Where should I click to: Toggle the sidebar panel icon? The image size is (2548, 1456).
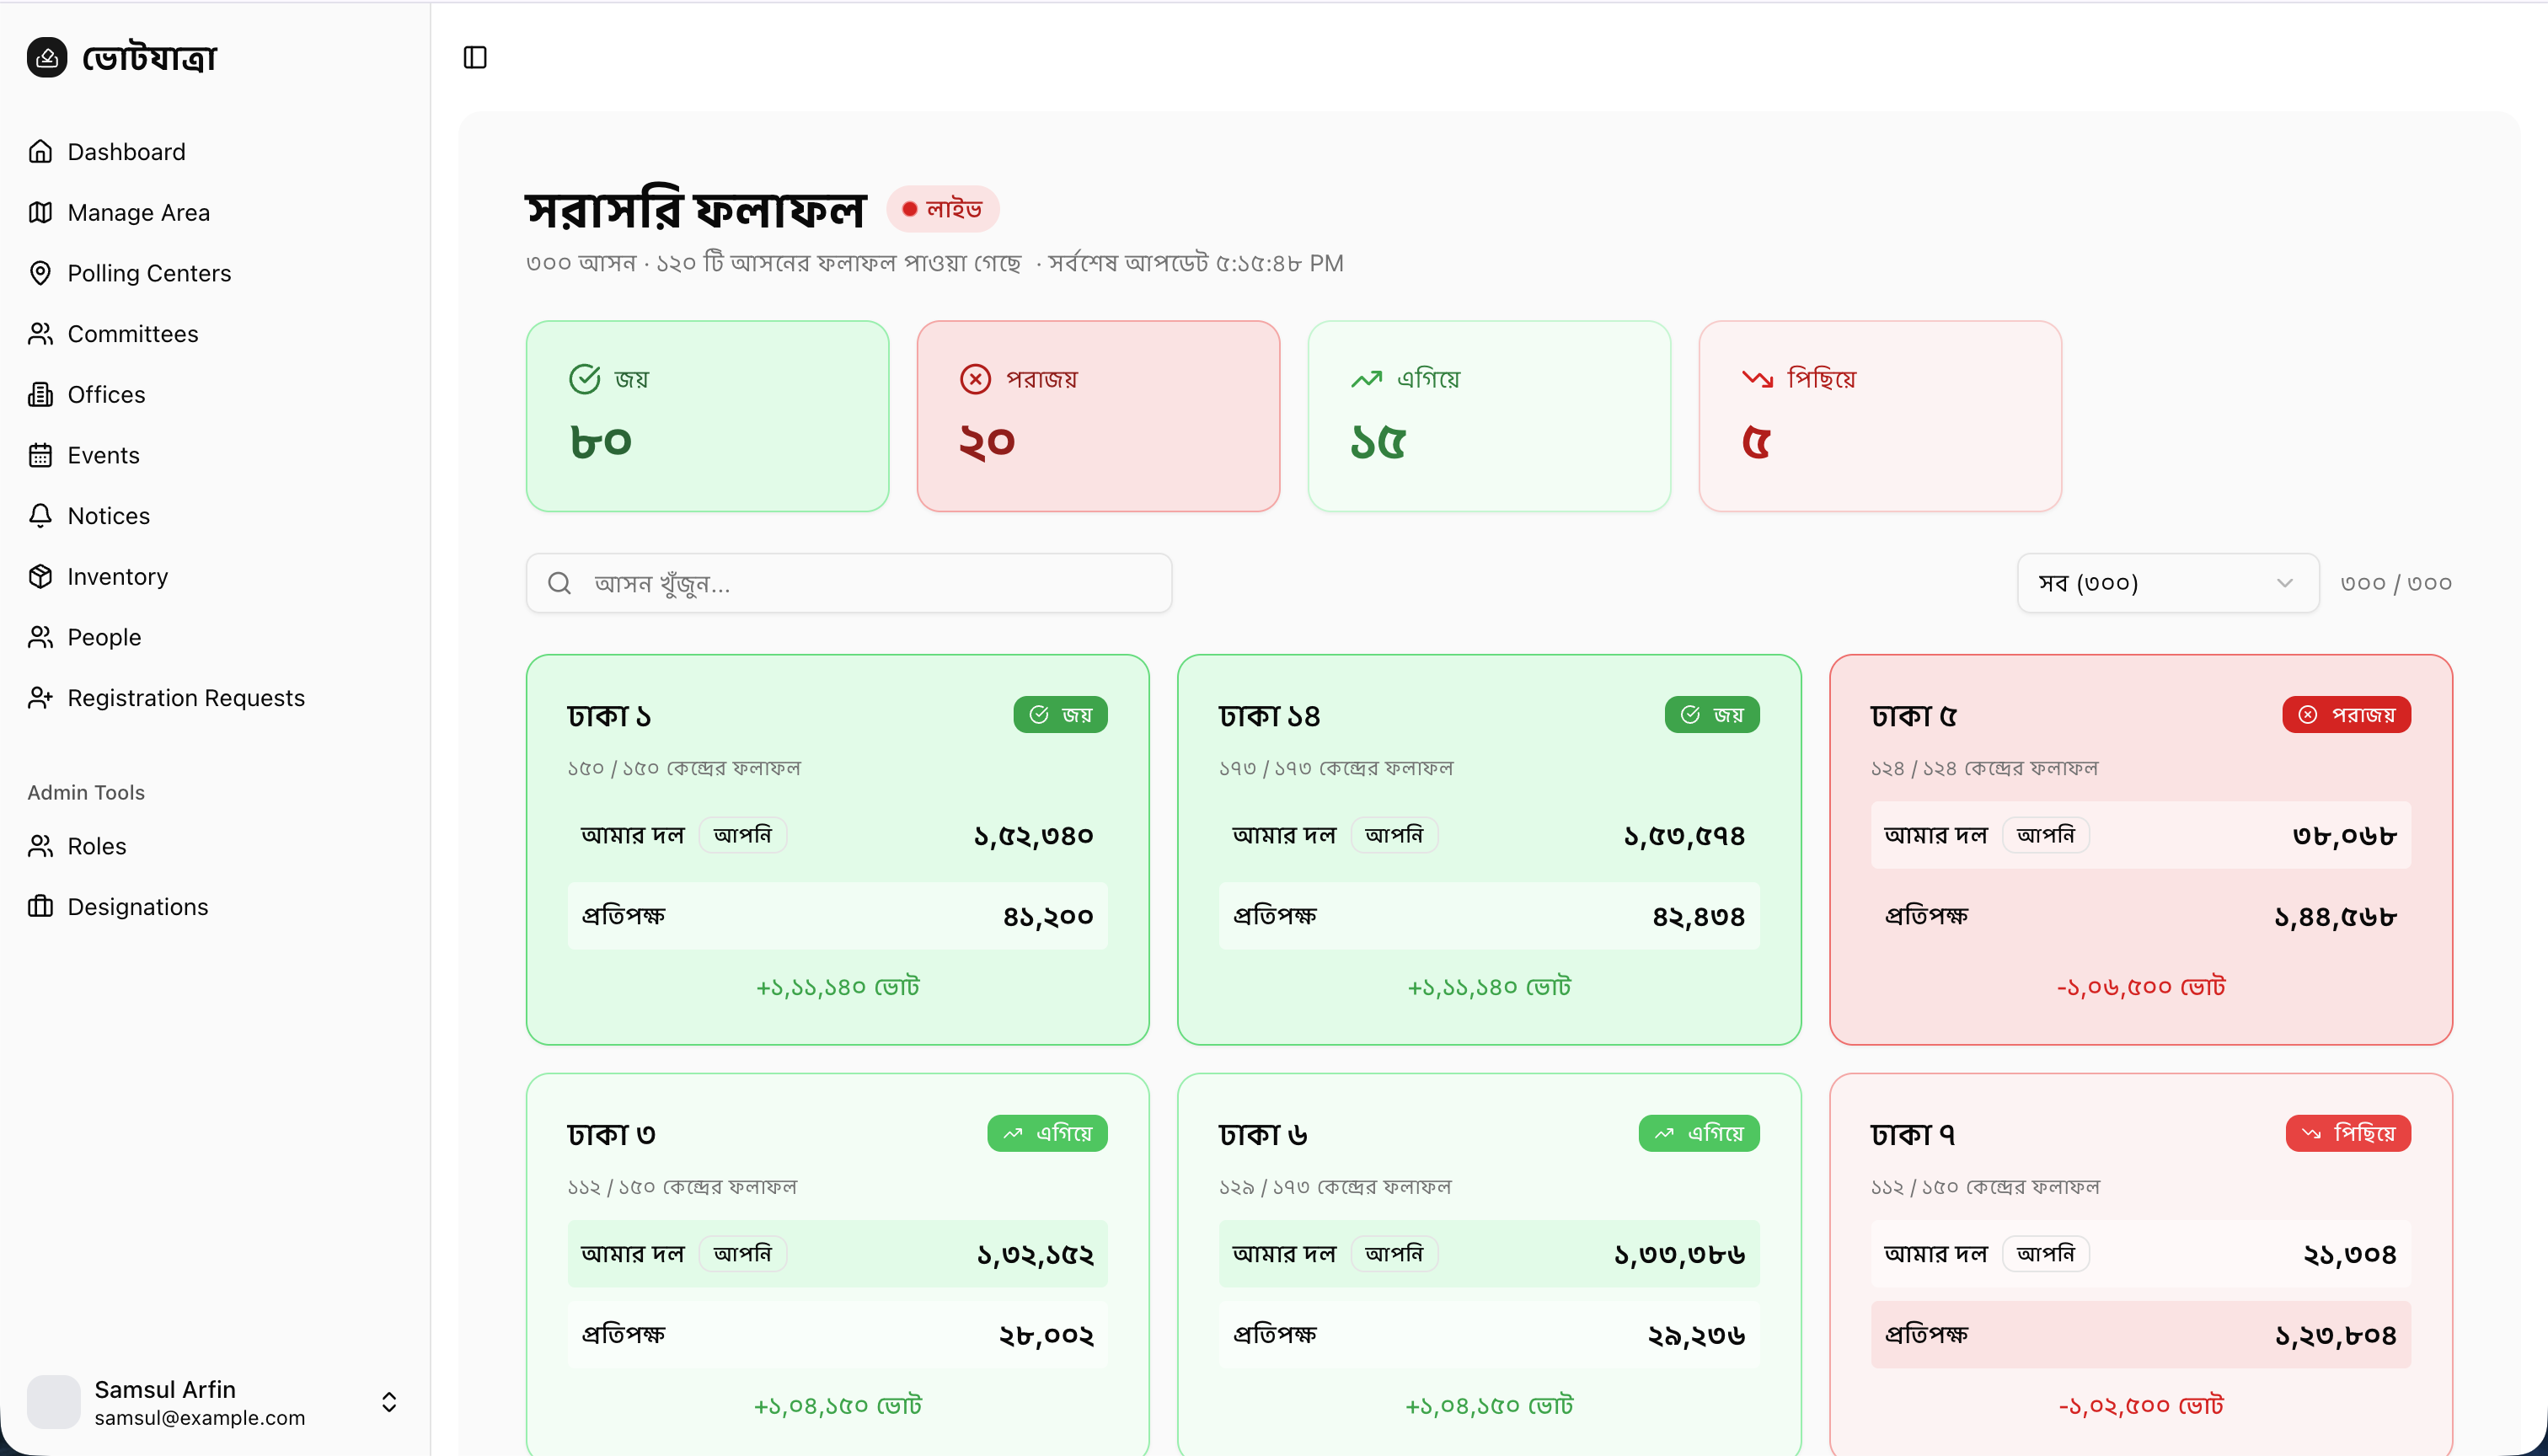coord(475,58)
